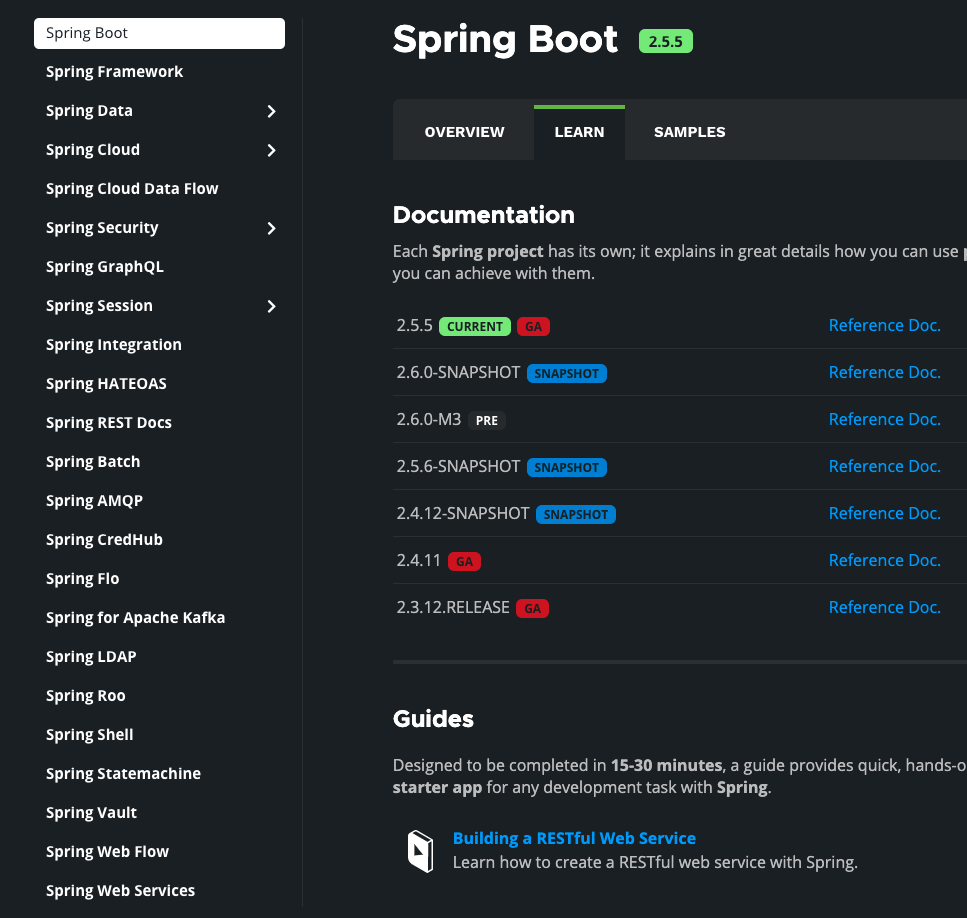
Task: Click the guide book icon beside Building a RESTful Web Service
Action: [x=421, y=851]
